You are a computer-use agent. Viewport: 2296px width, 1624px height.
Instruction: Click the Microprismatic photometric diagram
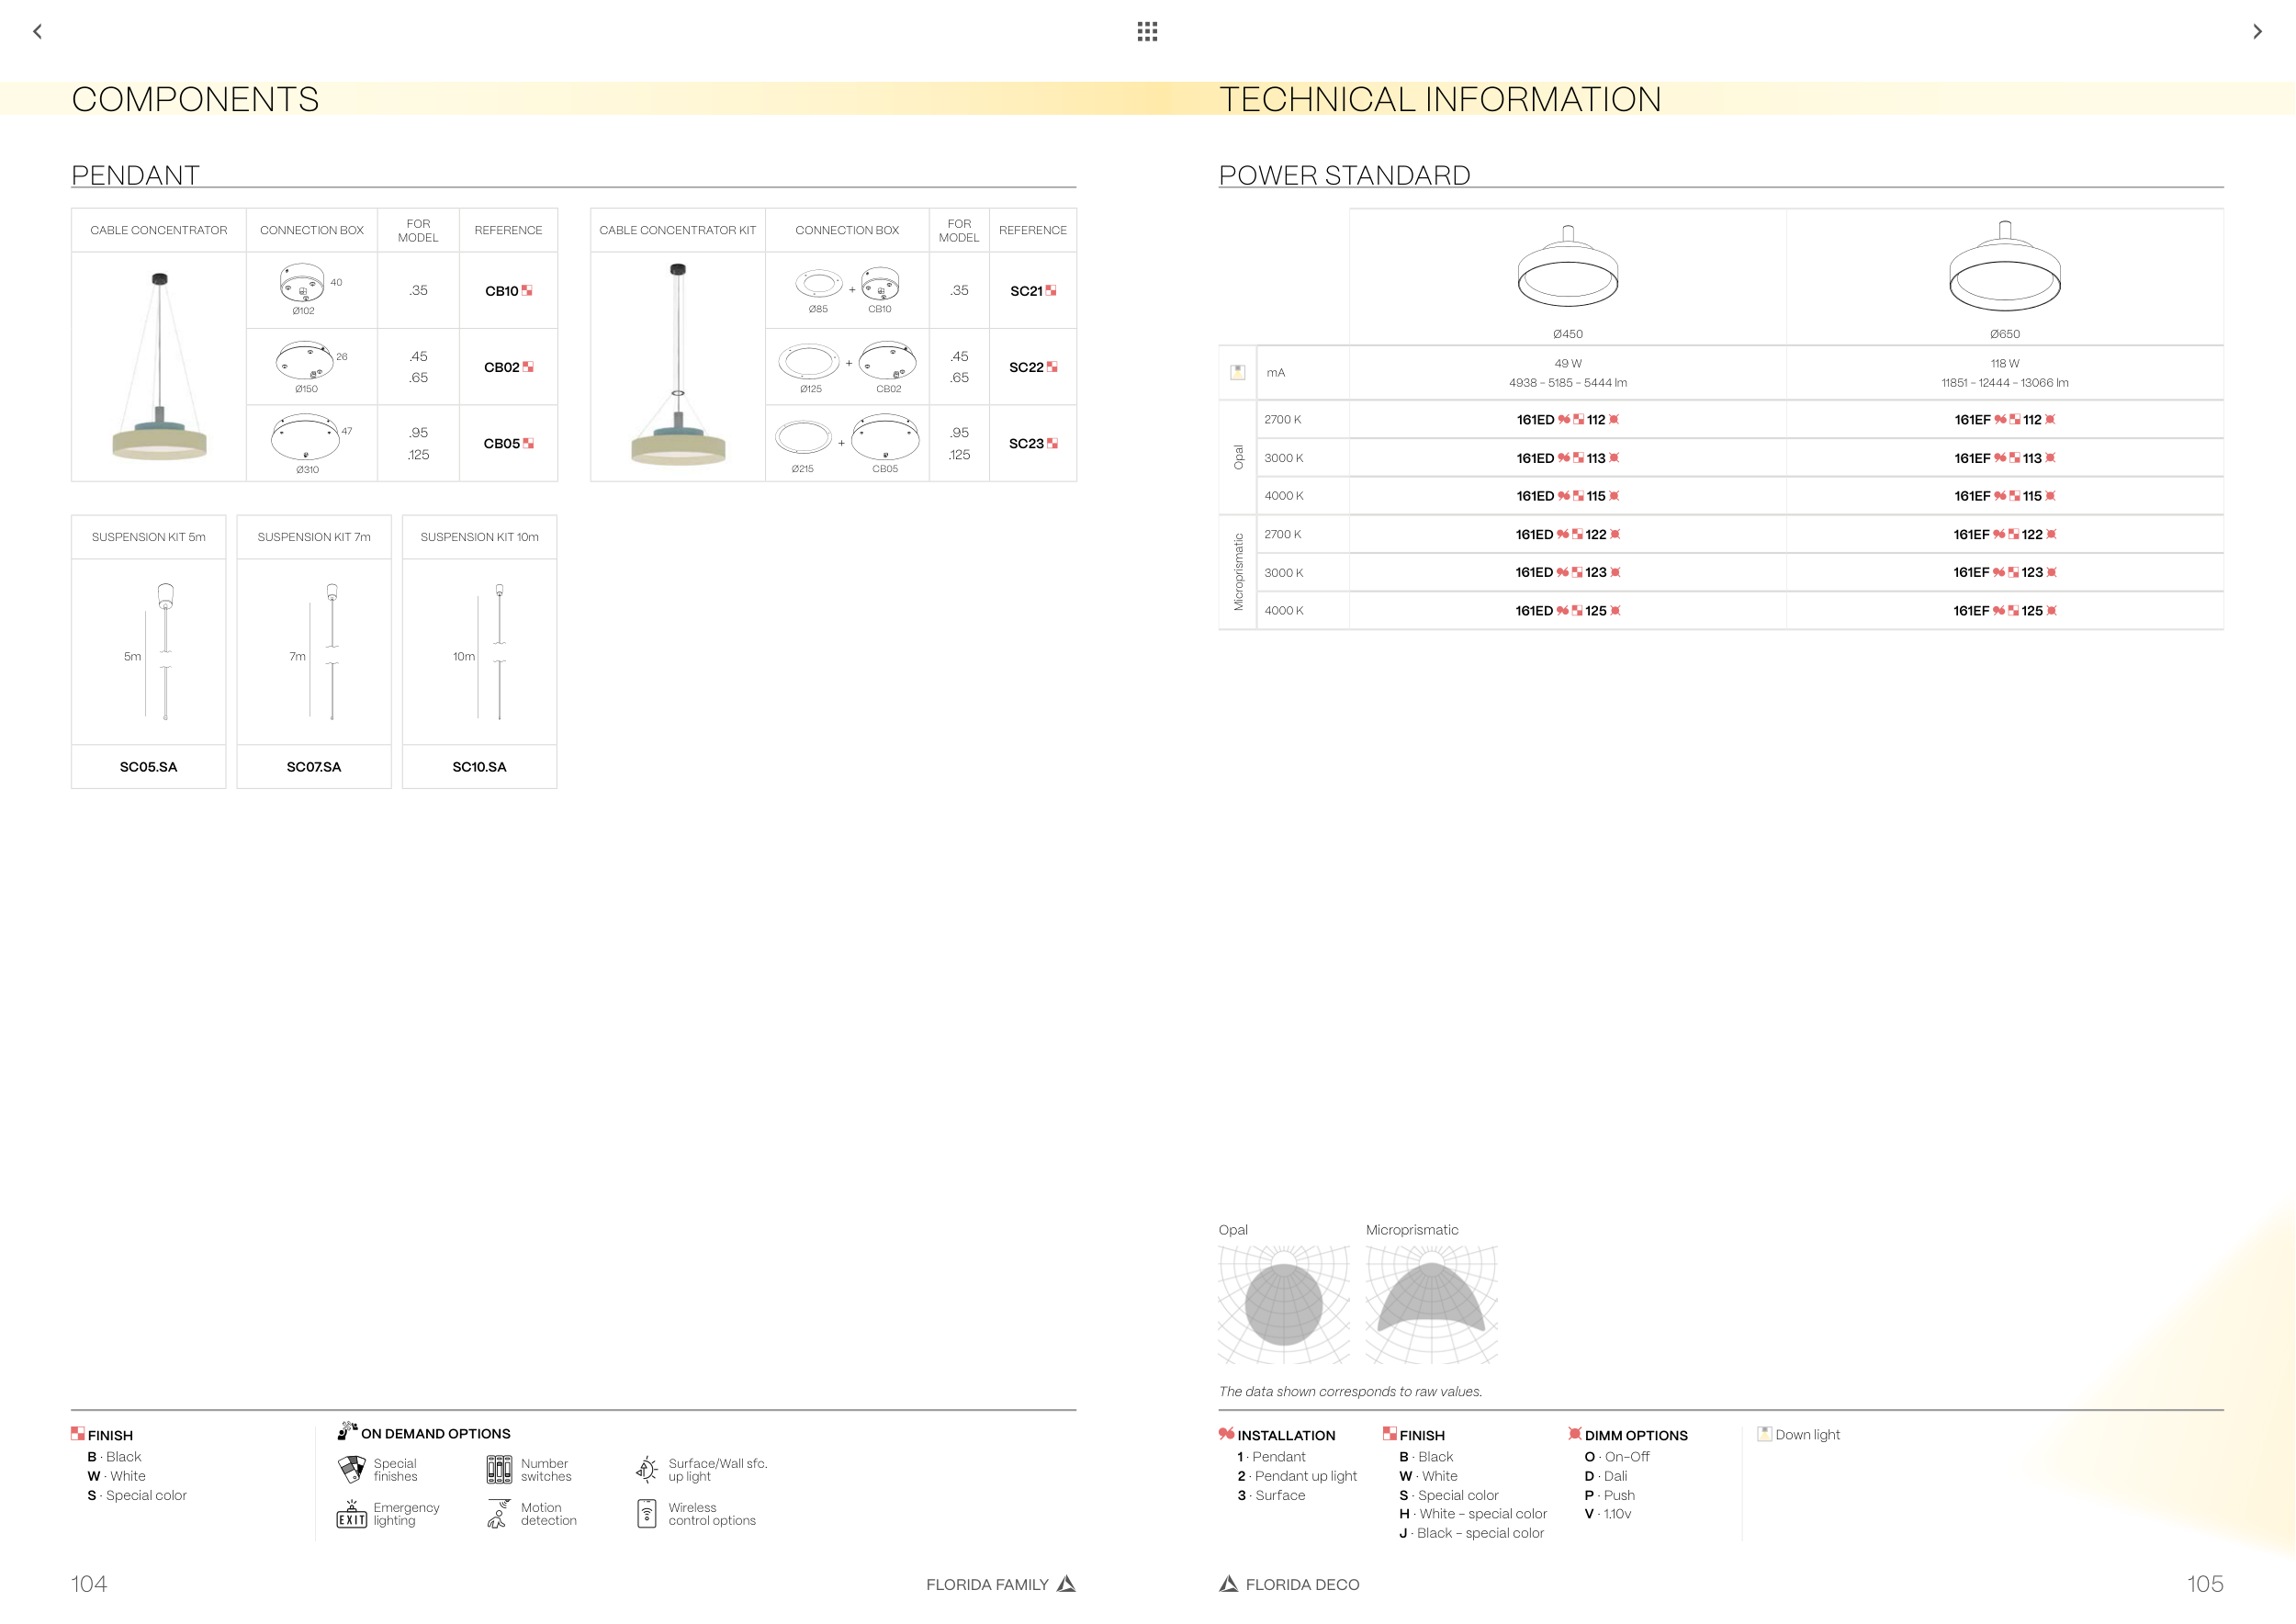1431,1304
